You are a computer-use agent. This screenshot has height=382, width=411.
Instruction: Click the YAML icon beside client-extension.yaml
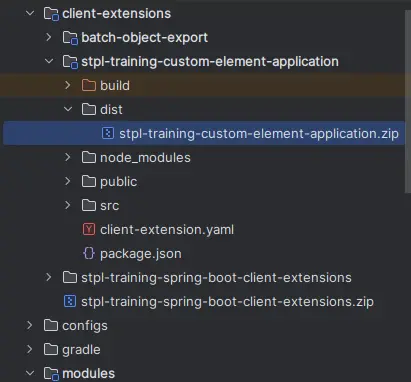click(x=89, y=229)
